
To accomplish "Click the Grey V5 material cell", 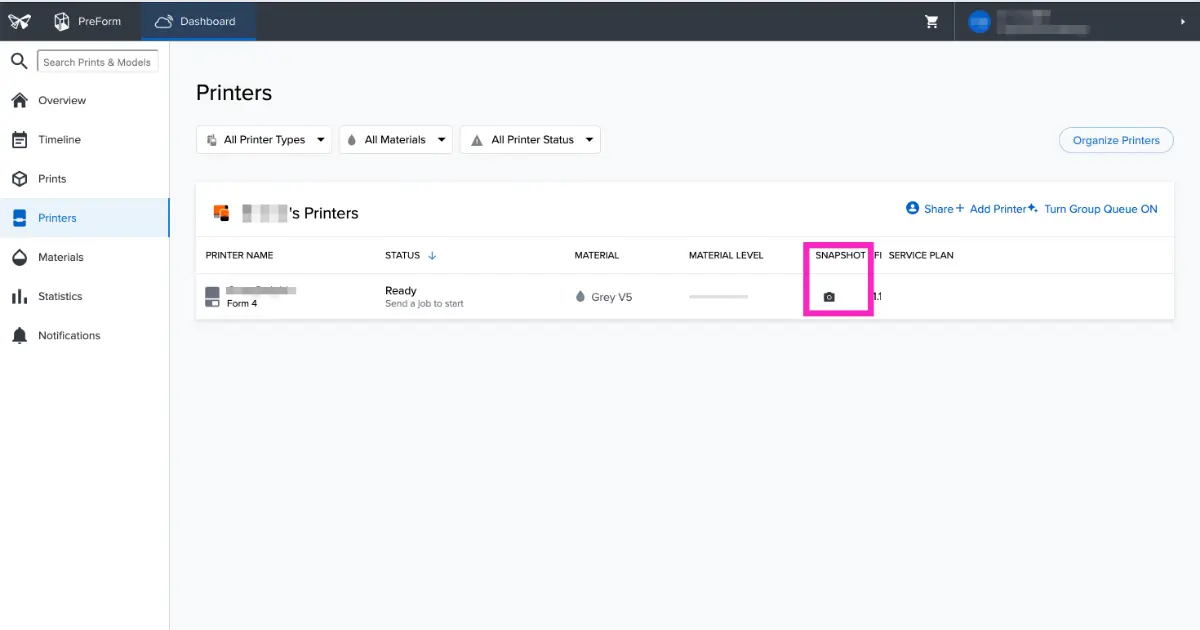I will click(x=604, y=297).
